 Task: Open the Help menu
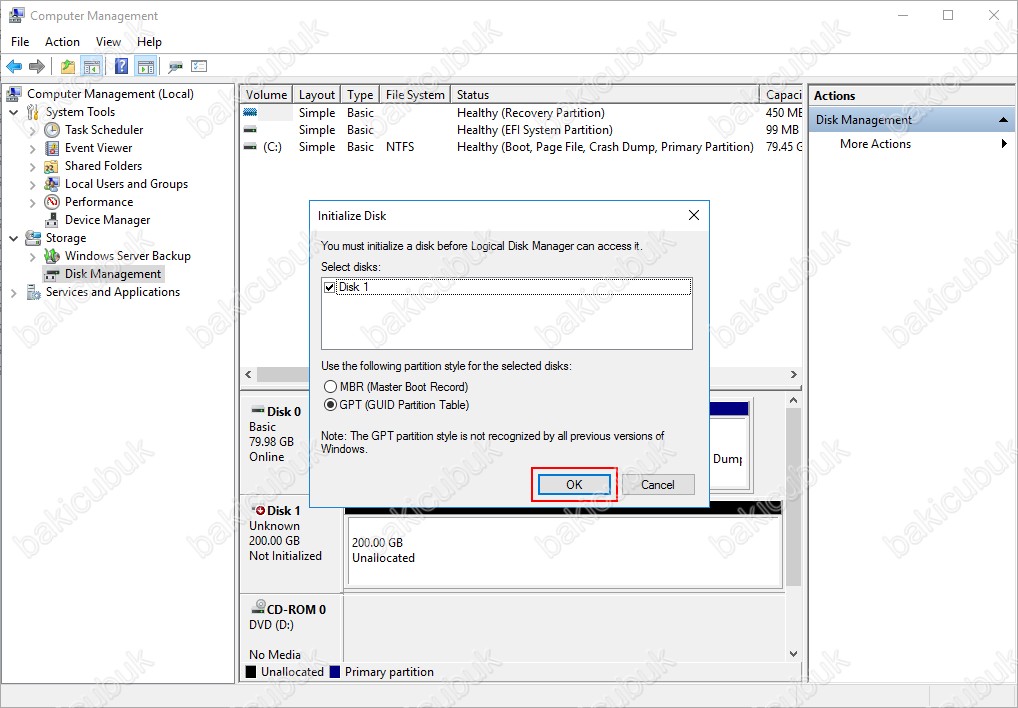pyautogui.click(x=149, y=42)
